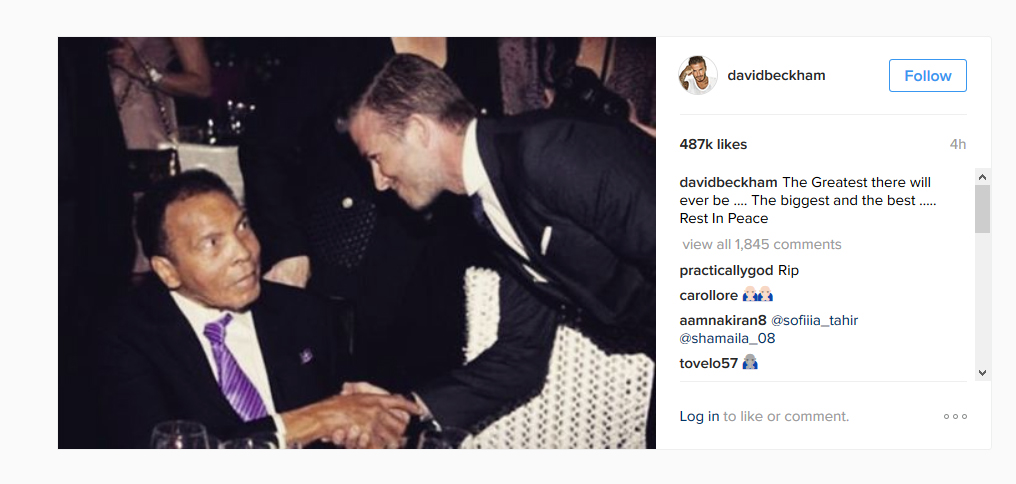The image size is (1016, 484).
Task: Click the 487k likes count
Action: (713, 145)
